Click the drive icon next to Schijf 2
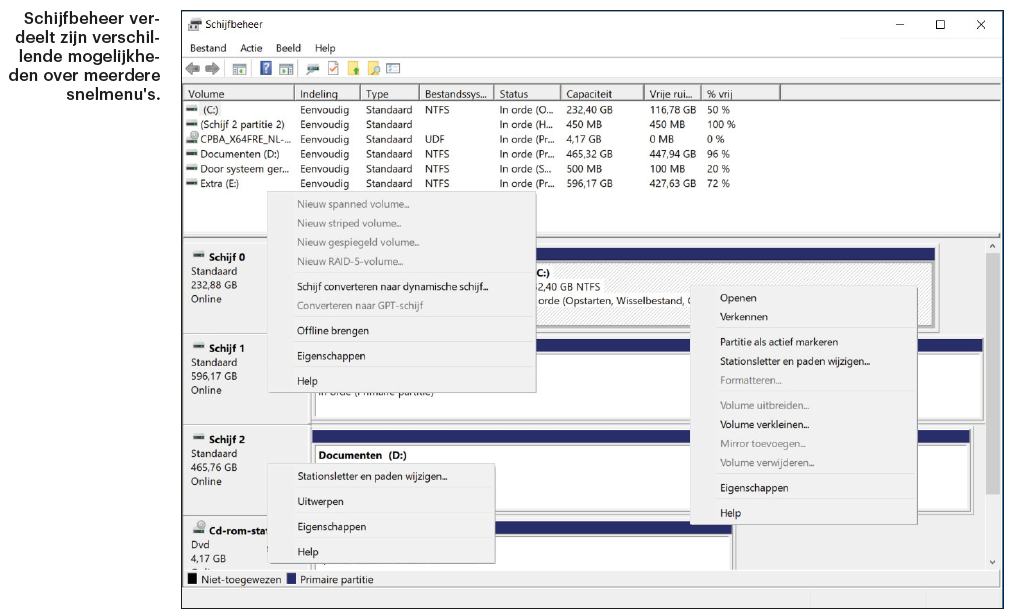Viewport: 1013px width, 616px height. coord(198,438)
